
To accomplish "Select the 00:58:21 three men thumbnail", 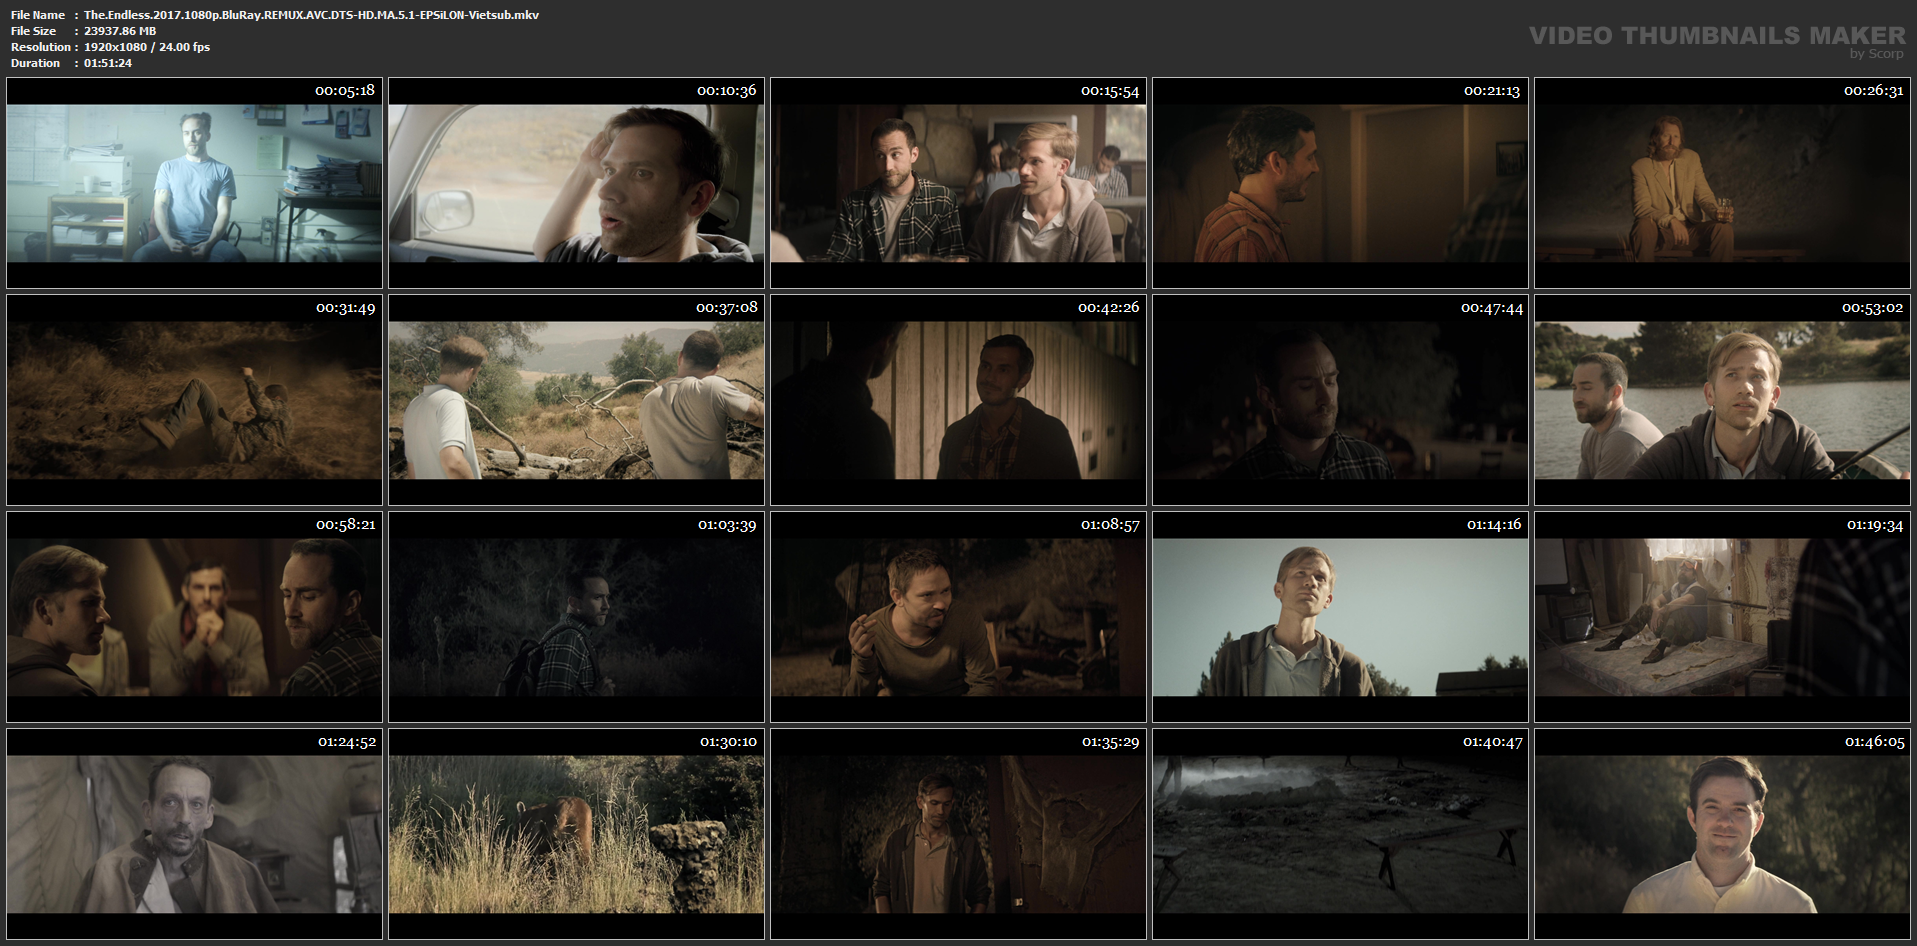I will point(194,617).
